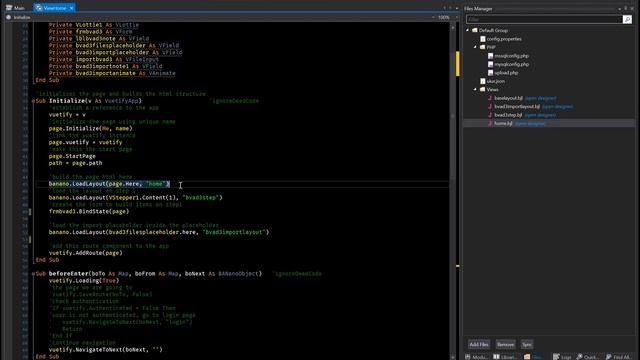
Task: Click the upload.php file icon
Action: (x=491, y=73)
